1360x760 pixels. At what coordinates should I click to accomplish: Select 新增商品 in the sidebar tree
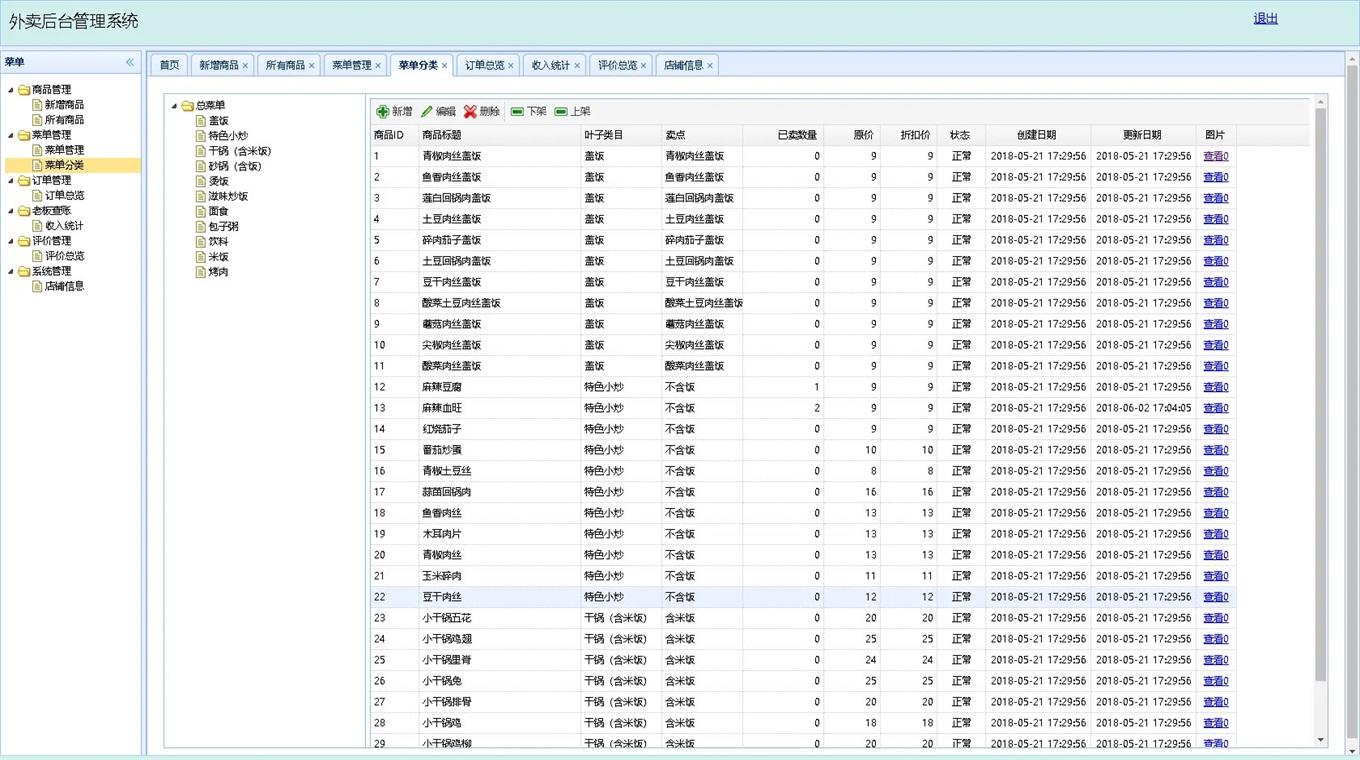tap(64, 105)
